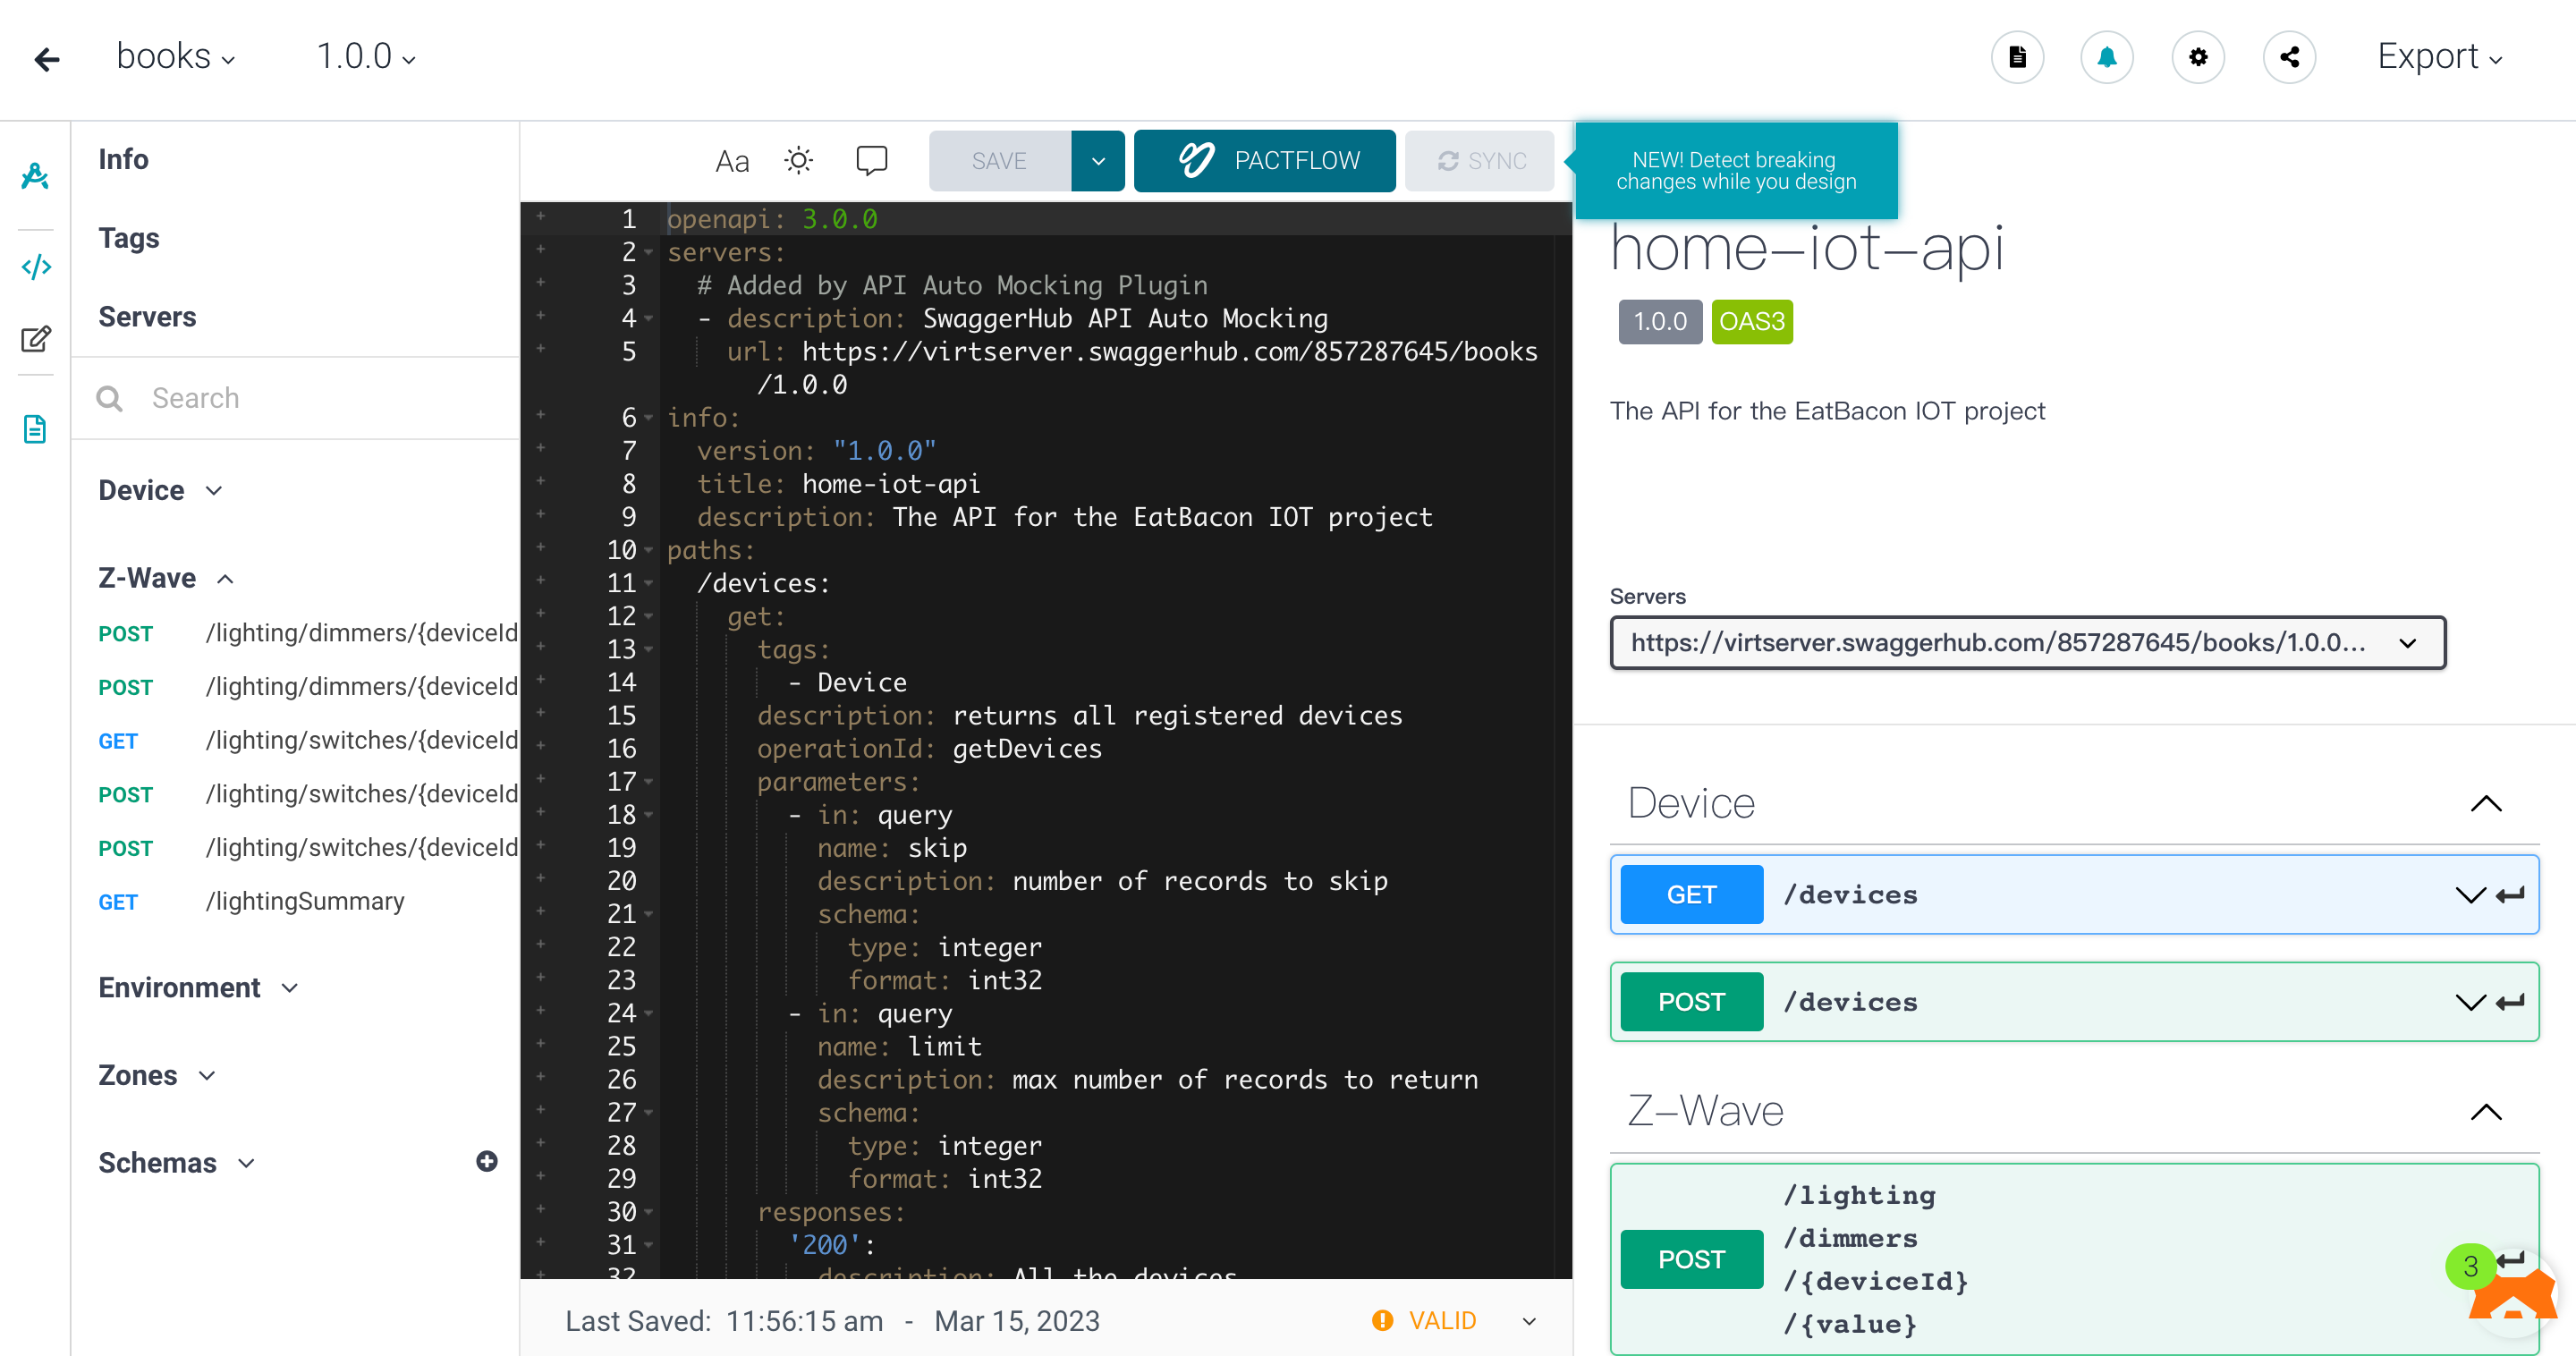Click add schema plus icon
Viewport: 2576px width, 1356px height.
click(x=487, y=1161)
